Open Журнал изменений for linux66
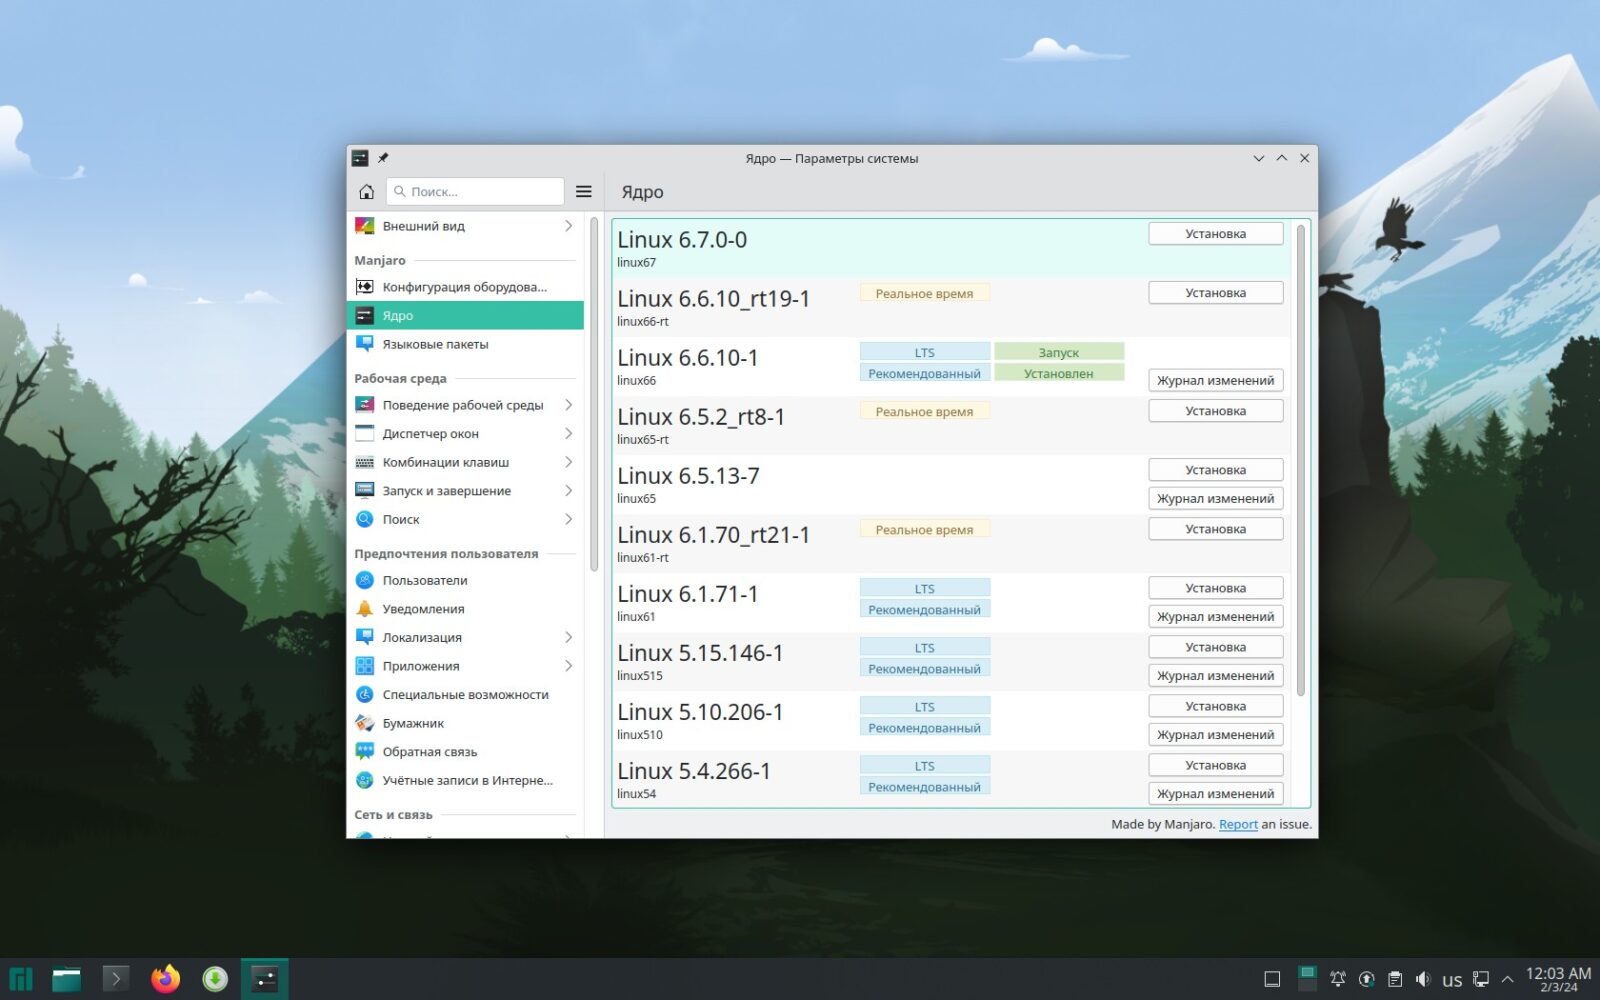1600x1000 pixels. 1215,380
